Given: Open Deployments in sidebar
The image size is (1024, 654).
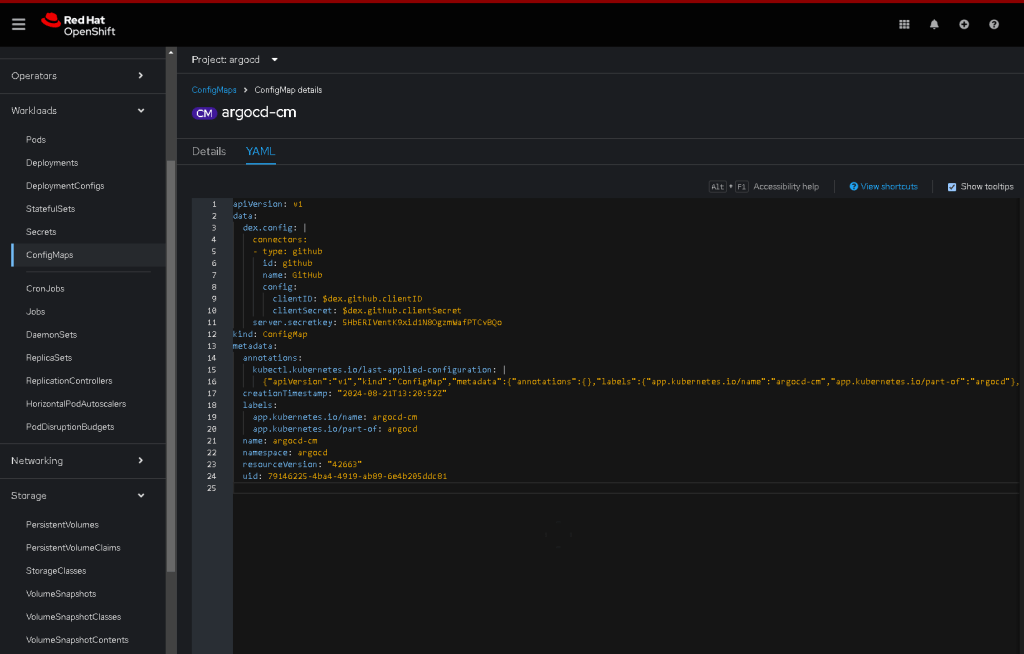Looking at the screenshot, I should click(52, 163).
